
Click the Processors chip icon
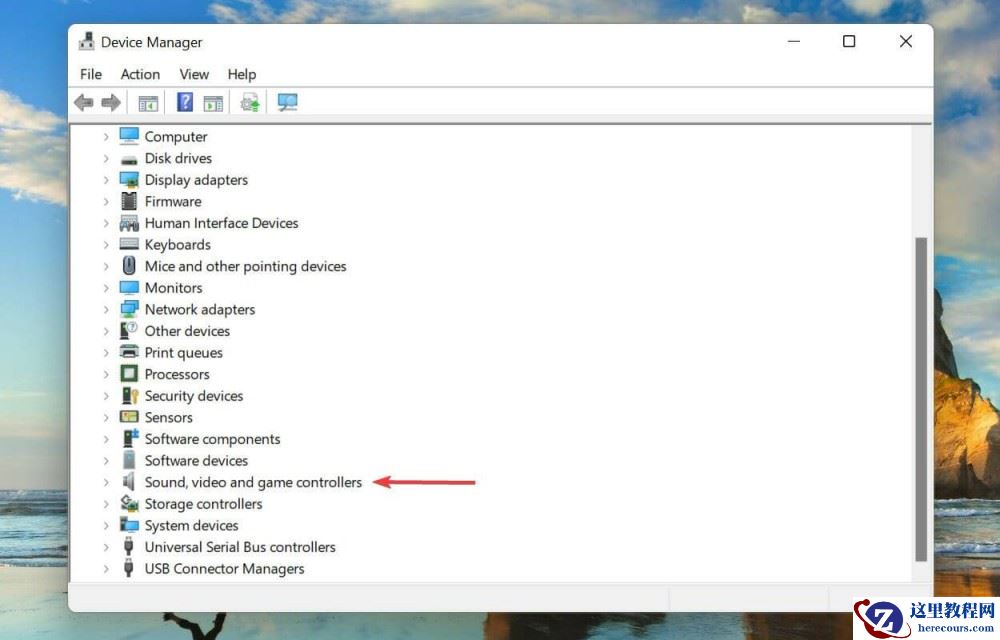[129, 374]
